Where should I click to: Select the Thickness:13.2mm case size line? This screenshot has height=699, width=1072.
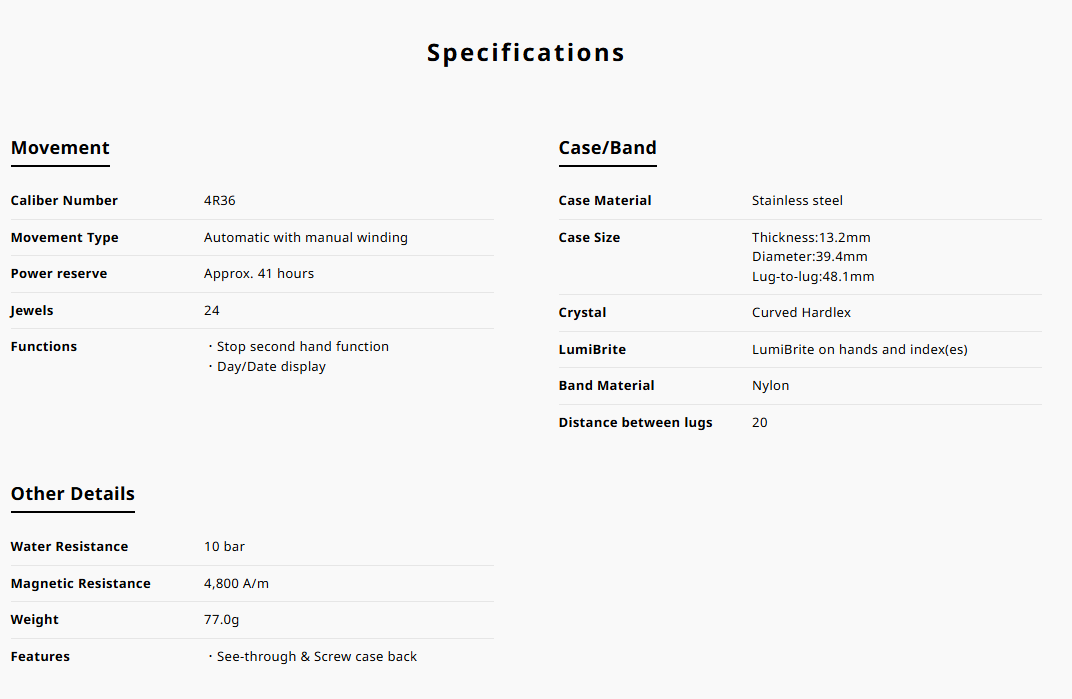tap(811, 238)
